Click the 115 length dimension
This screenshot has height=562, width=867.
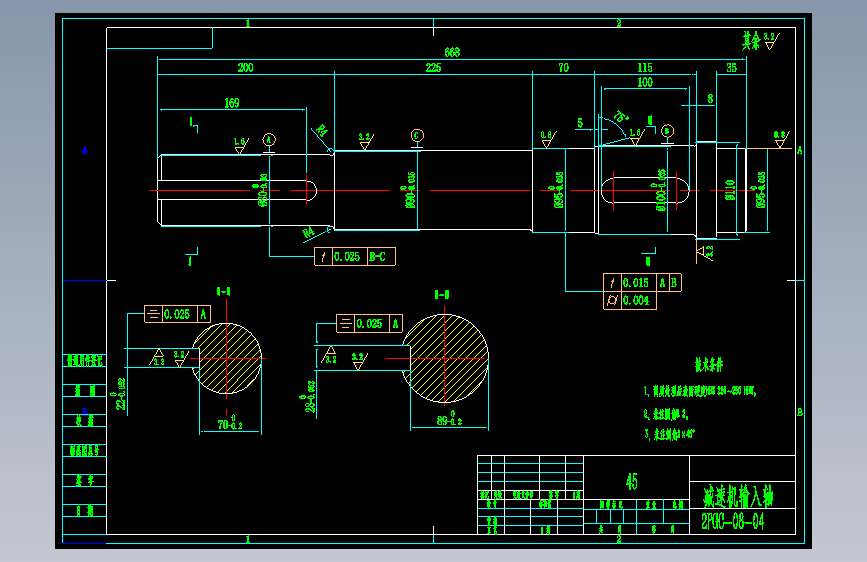(x=645, y=67)
